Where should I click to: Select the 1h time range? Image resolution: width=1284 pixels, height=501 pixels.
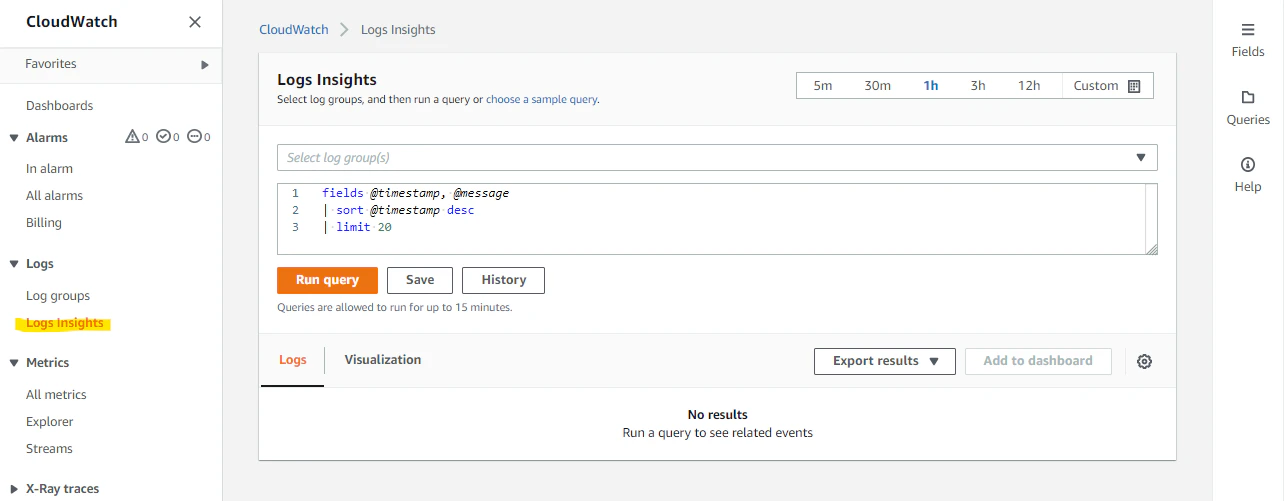(931, 86)
